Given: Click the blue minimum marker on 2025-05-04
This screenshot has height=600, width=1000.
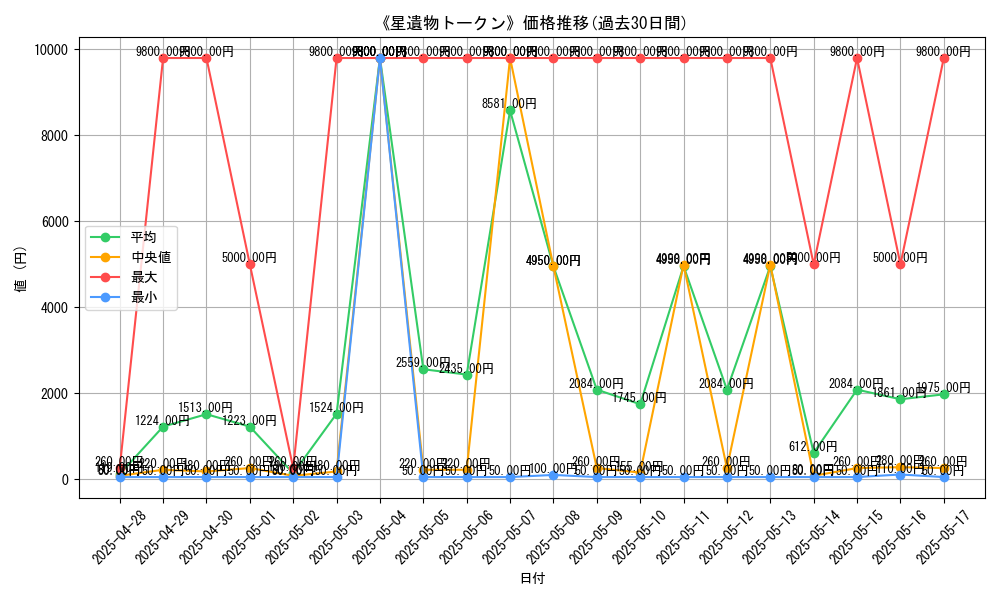Looking at the screenshot, I should click(380, 59).
